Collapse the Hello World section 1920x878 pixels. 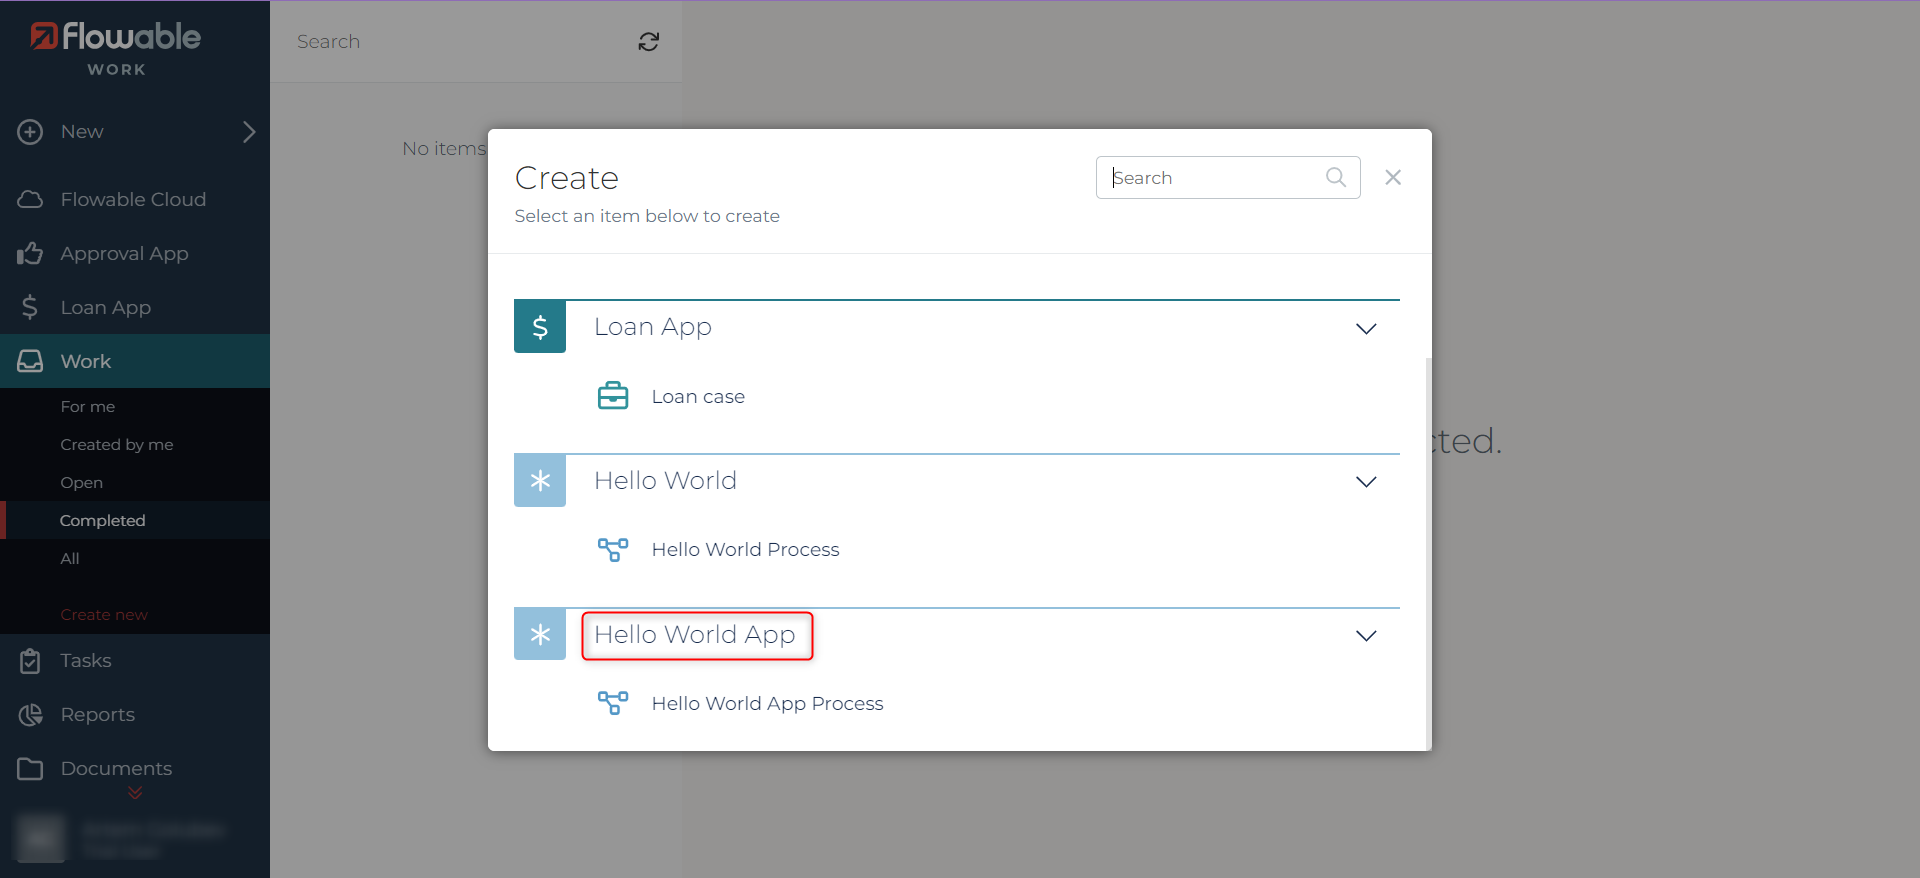point(1366,482)
